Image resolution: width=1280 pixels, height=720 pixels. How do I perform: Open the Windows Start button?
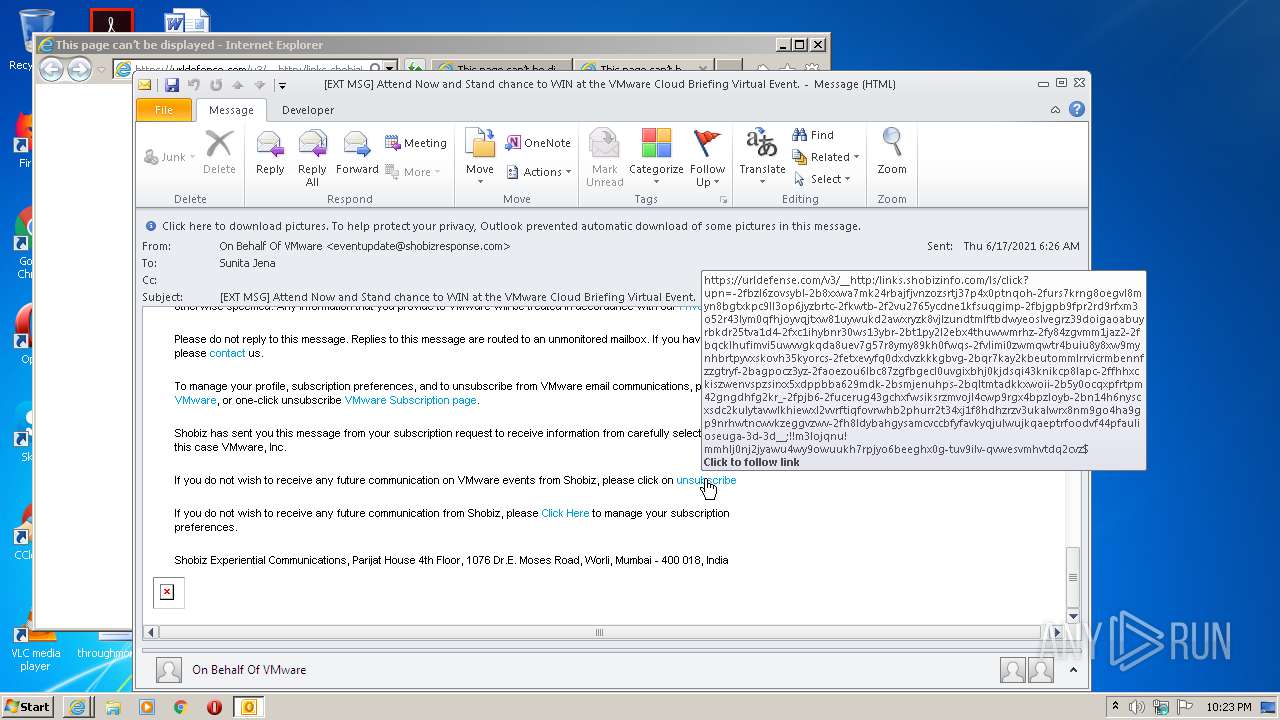27,707
